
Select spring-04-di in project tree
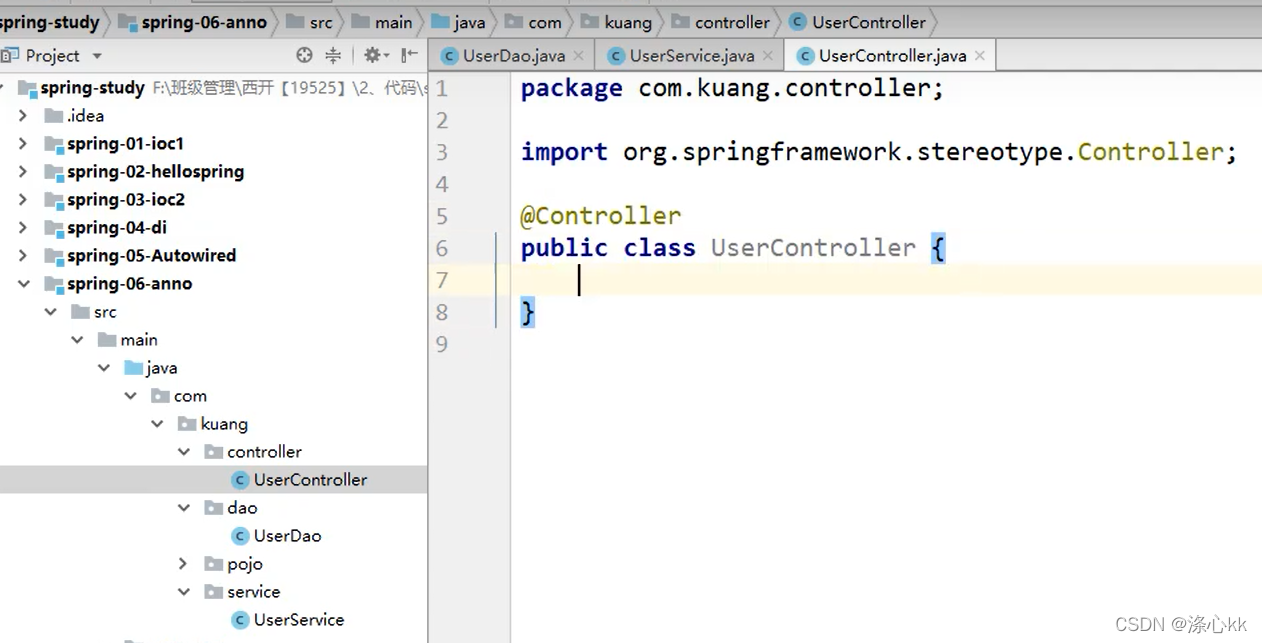(116, 228)
